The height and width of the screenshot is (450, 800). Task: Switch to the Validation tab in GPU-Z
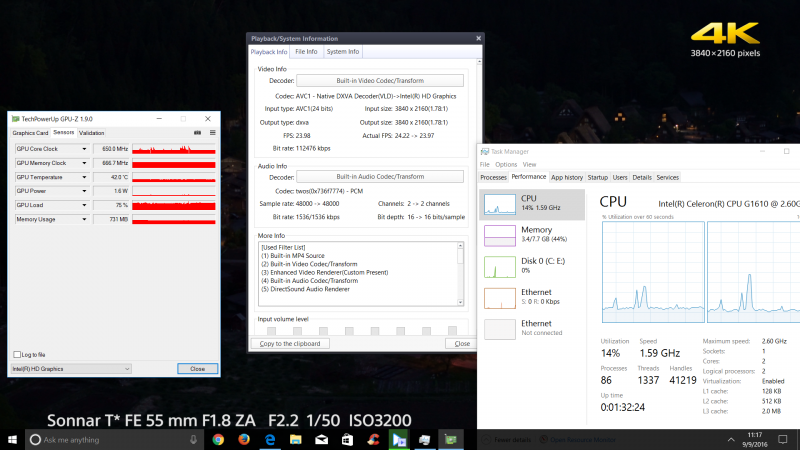(92, 133)
